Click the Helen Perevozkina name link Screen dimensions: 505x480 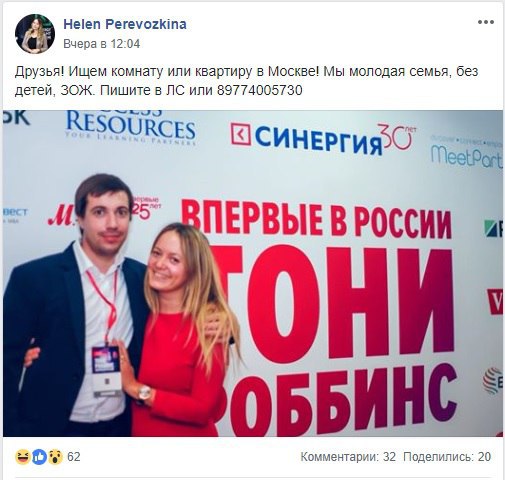pyautogui.click(x=125, y=24)
